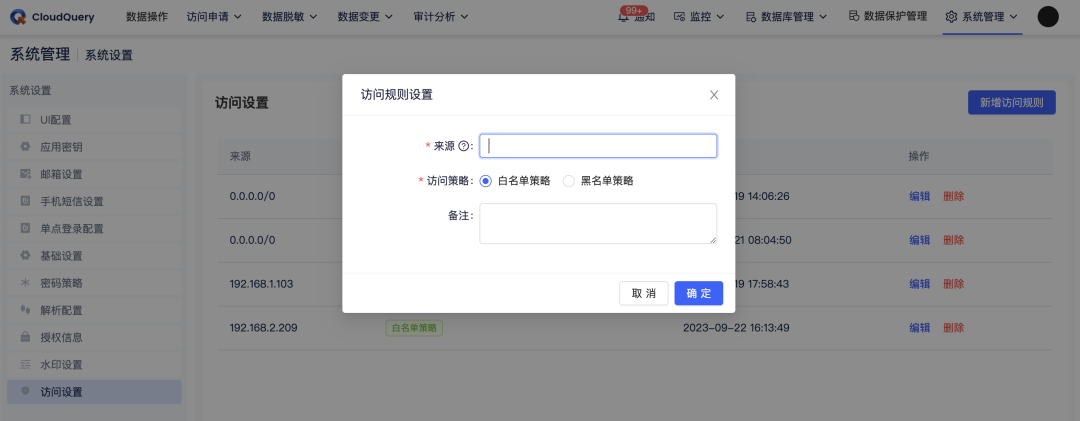Click the 访问规则设置 dialog title
Image resolution: width=1080 pixels, height=421 pixels.
coord(397,95)
